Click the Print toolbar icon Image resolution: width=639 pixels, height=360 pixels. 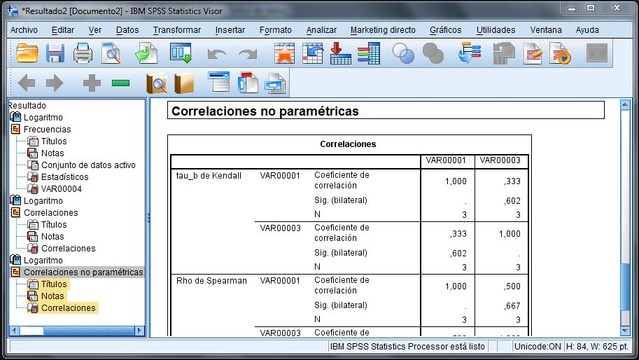tap(83, 53)
